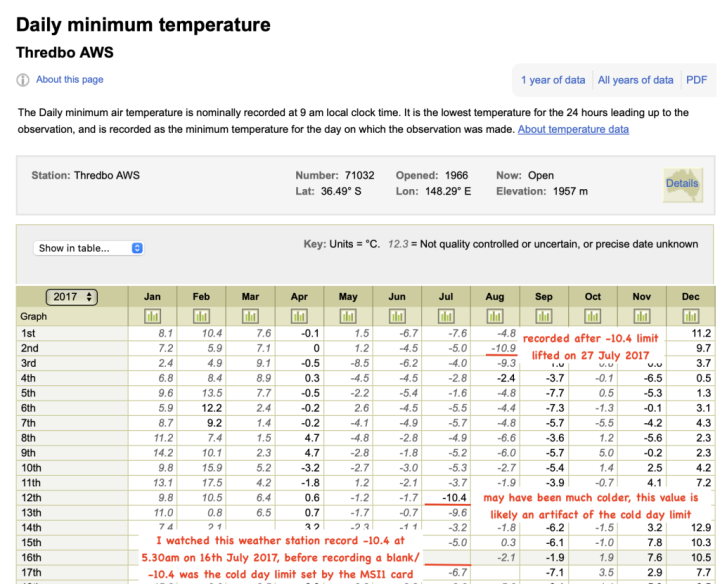Open the September graph icon
This screenshot has height=584, width=720.
click(544, 316)
